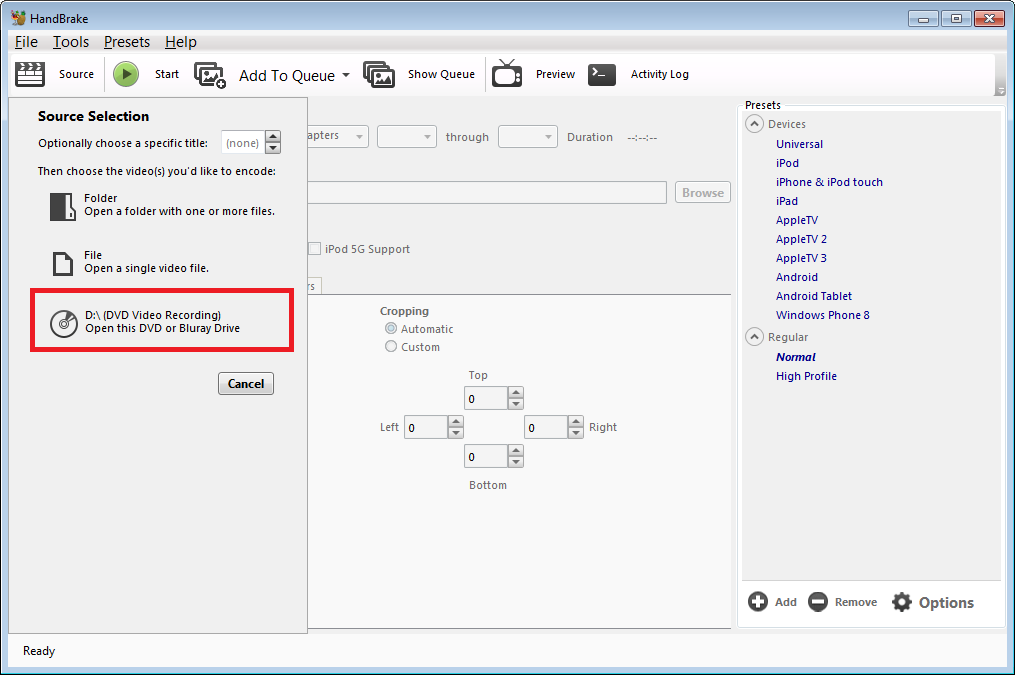Screen dimensions: 1015x675
Task: Select the iPad preset
Action: click(786, 201)
